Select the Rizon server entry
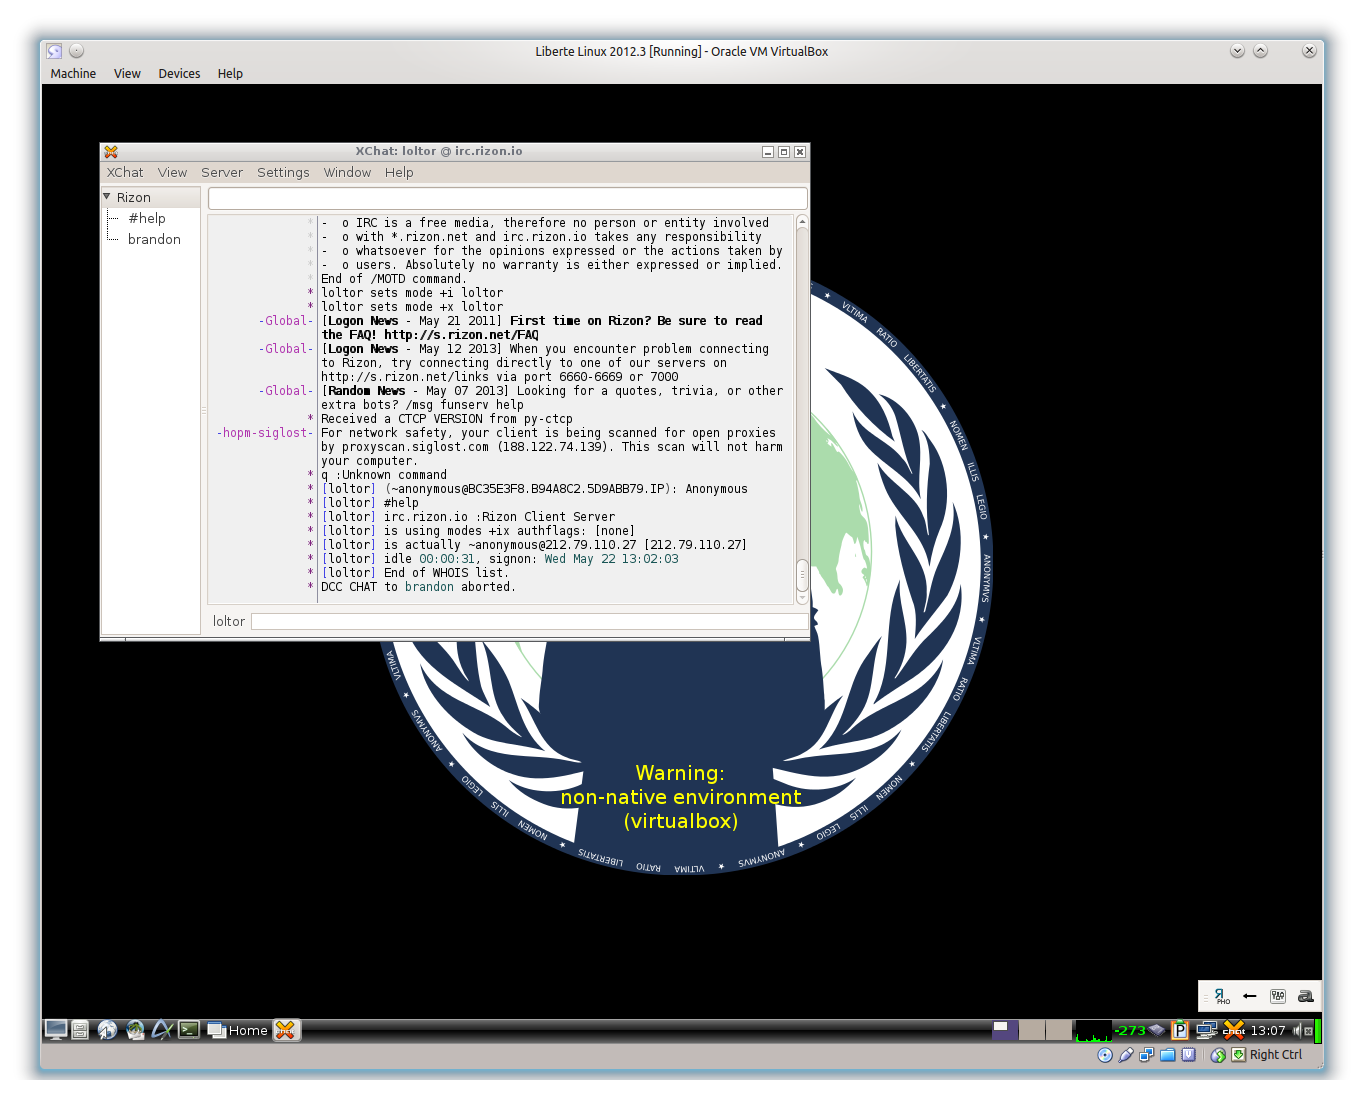Image resolution: width=1364 pixels, height=1109 pixels. (134, 198)
